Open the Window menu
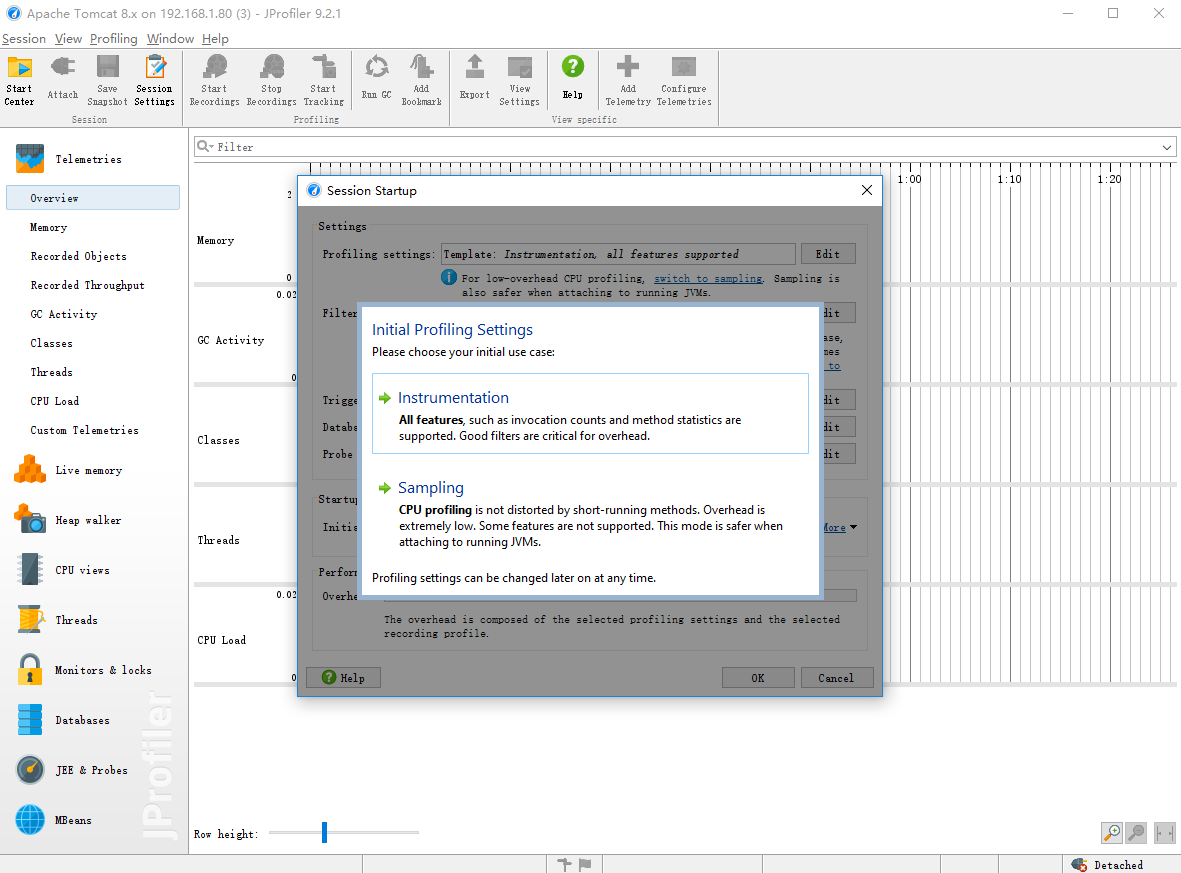The width and height of the screenshot is (1181, 873). 170,38
